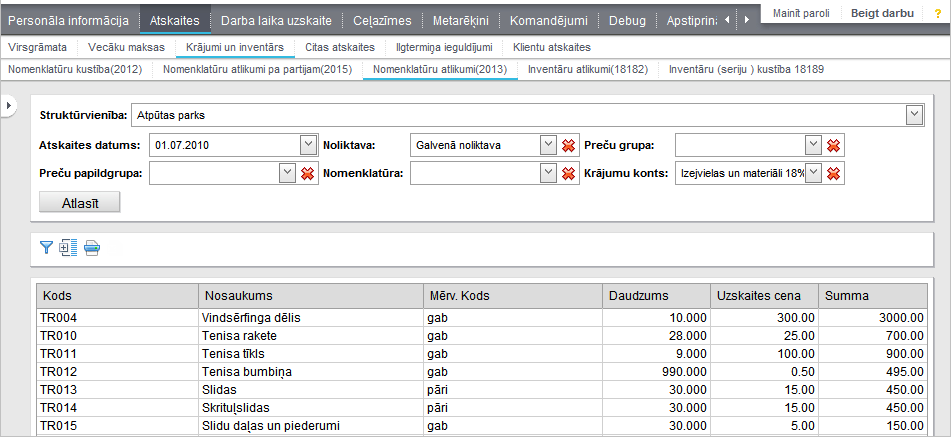The height and width of the screenshot is (437, 951).
Task: Clear the Krājumu konts field with red X
Action: [834, 174]
